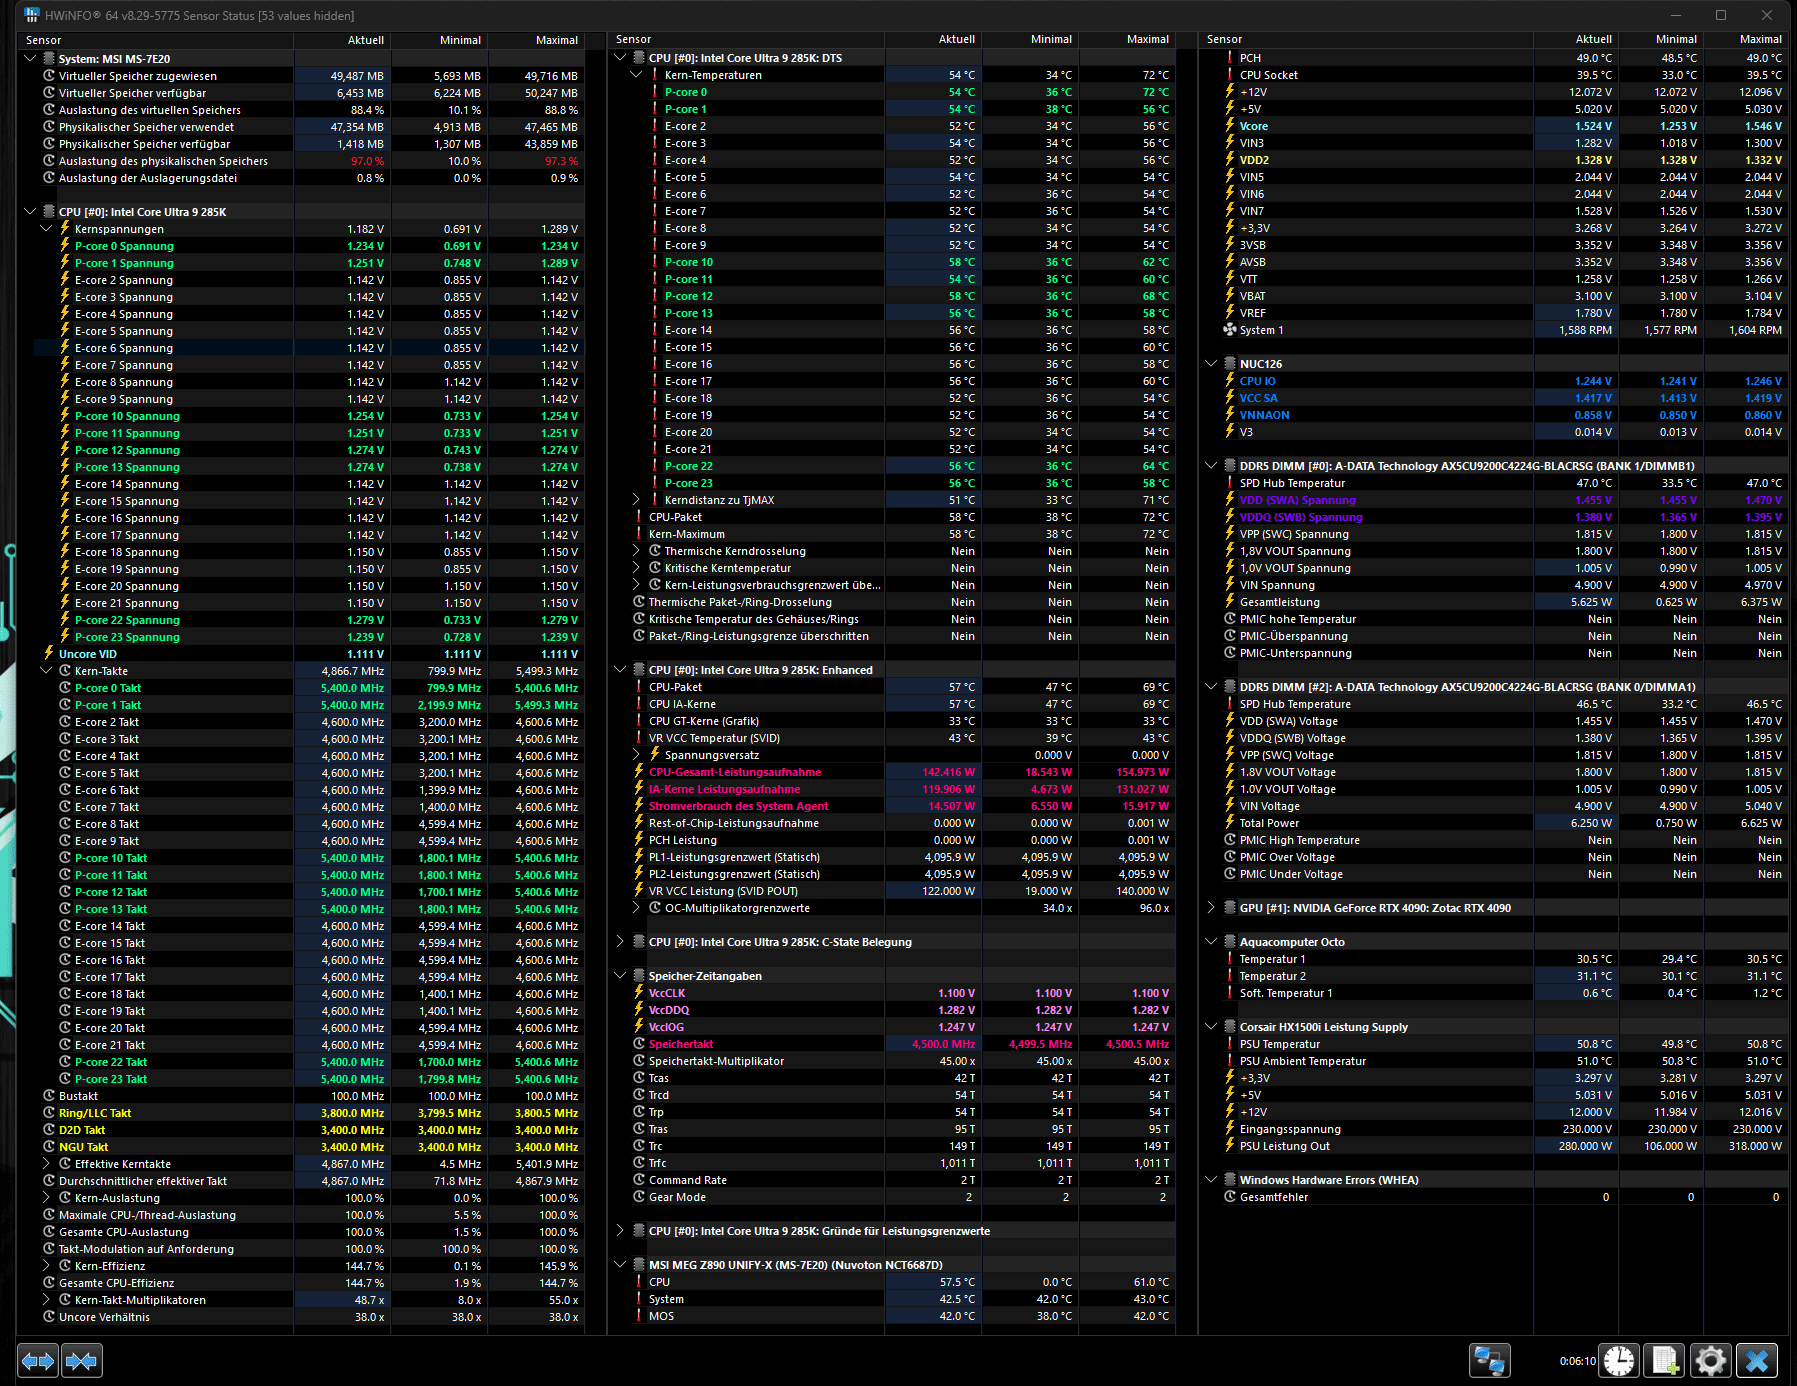Open the remote network monitoring button
The width and height of the screenshot is (1797, 1386).
pyautogui.click(x=1489, y=1361)
